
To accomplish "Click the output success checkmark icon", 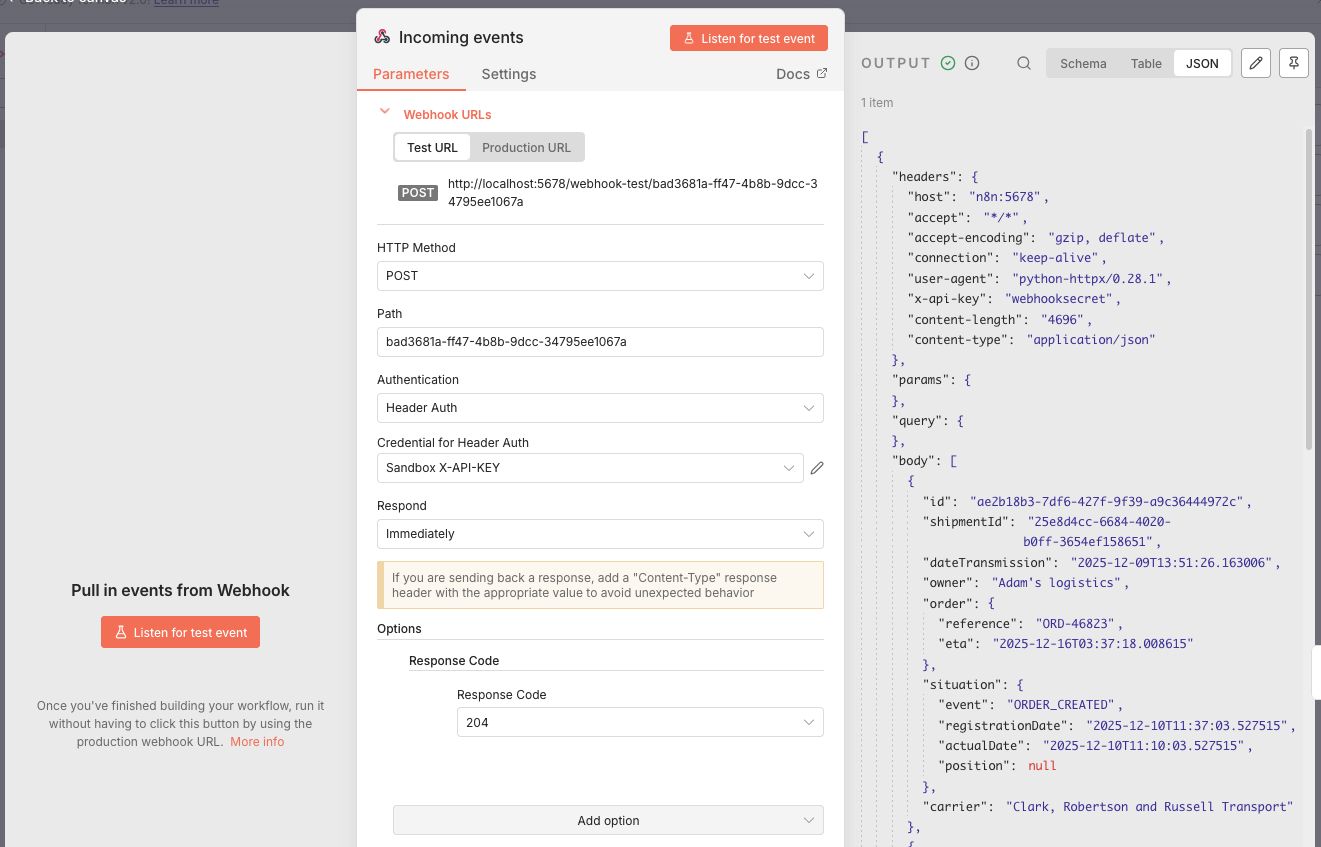I will coord(948,63).
